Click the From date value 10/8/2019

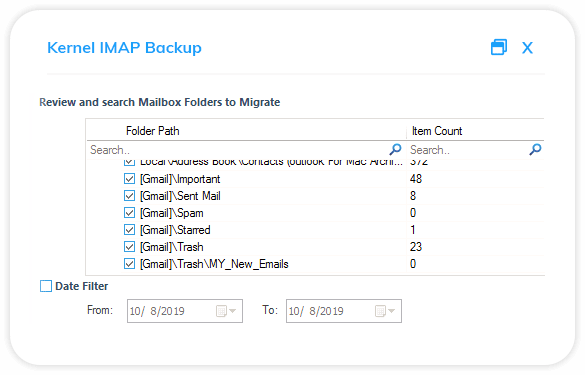pos(157,311)
